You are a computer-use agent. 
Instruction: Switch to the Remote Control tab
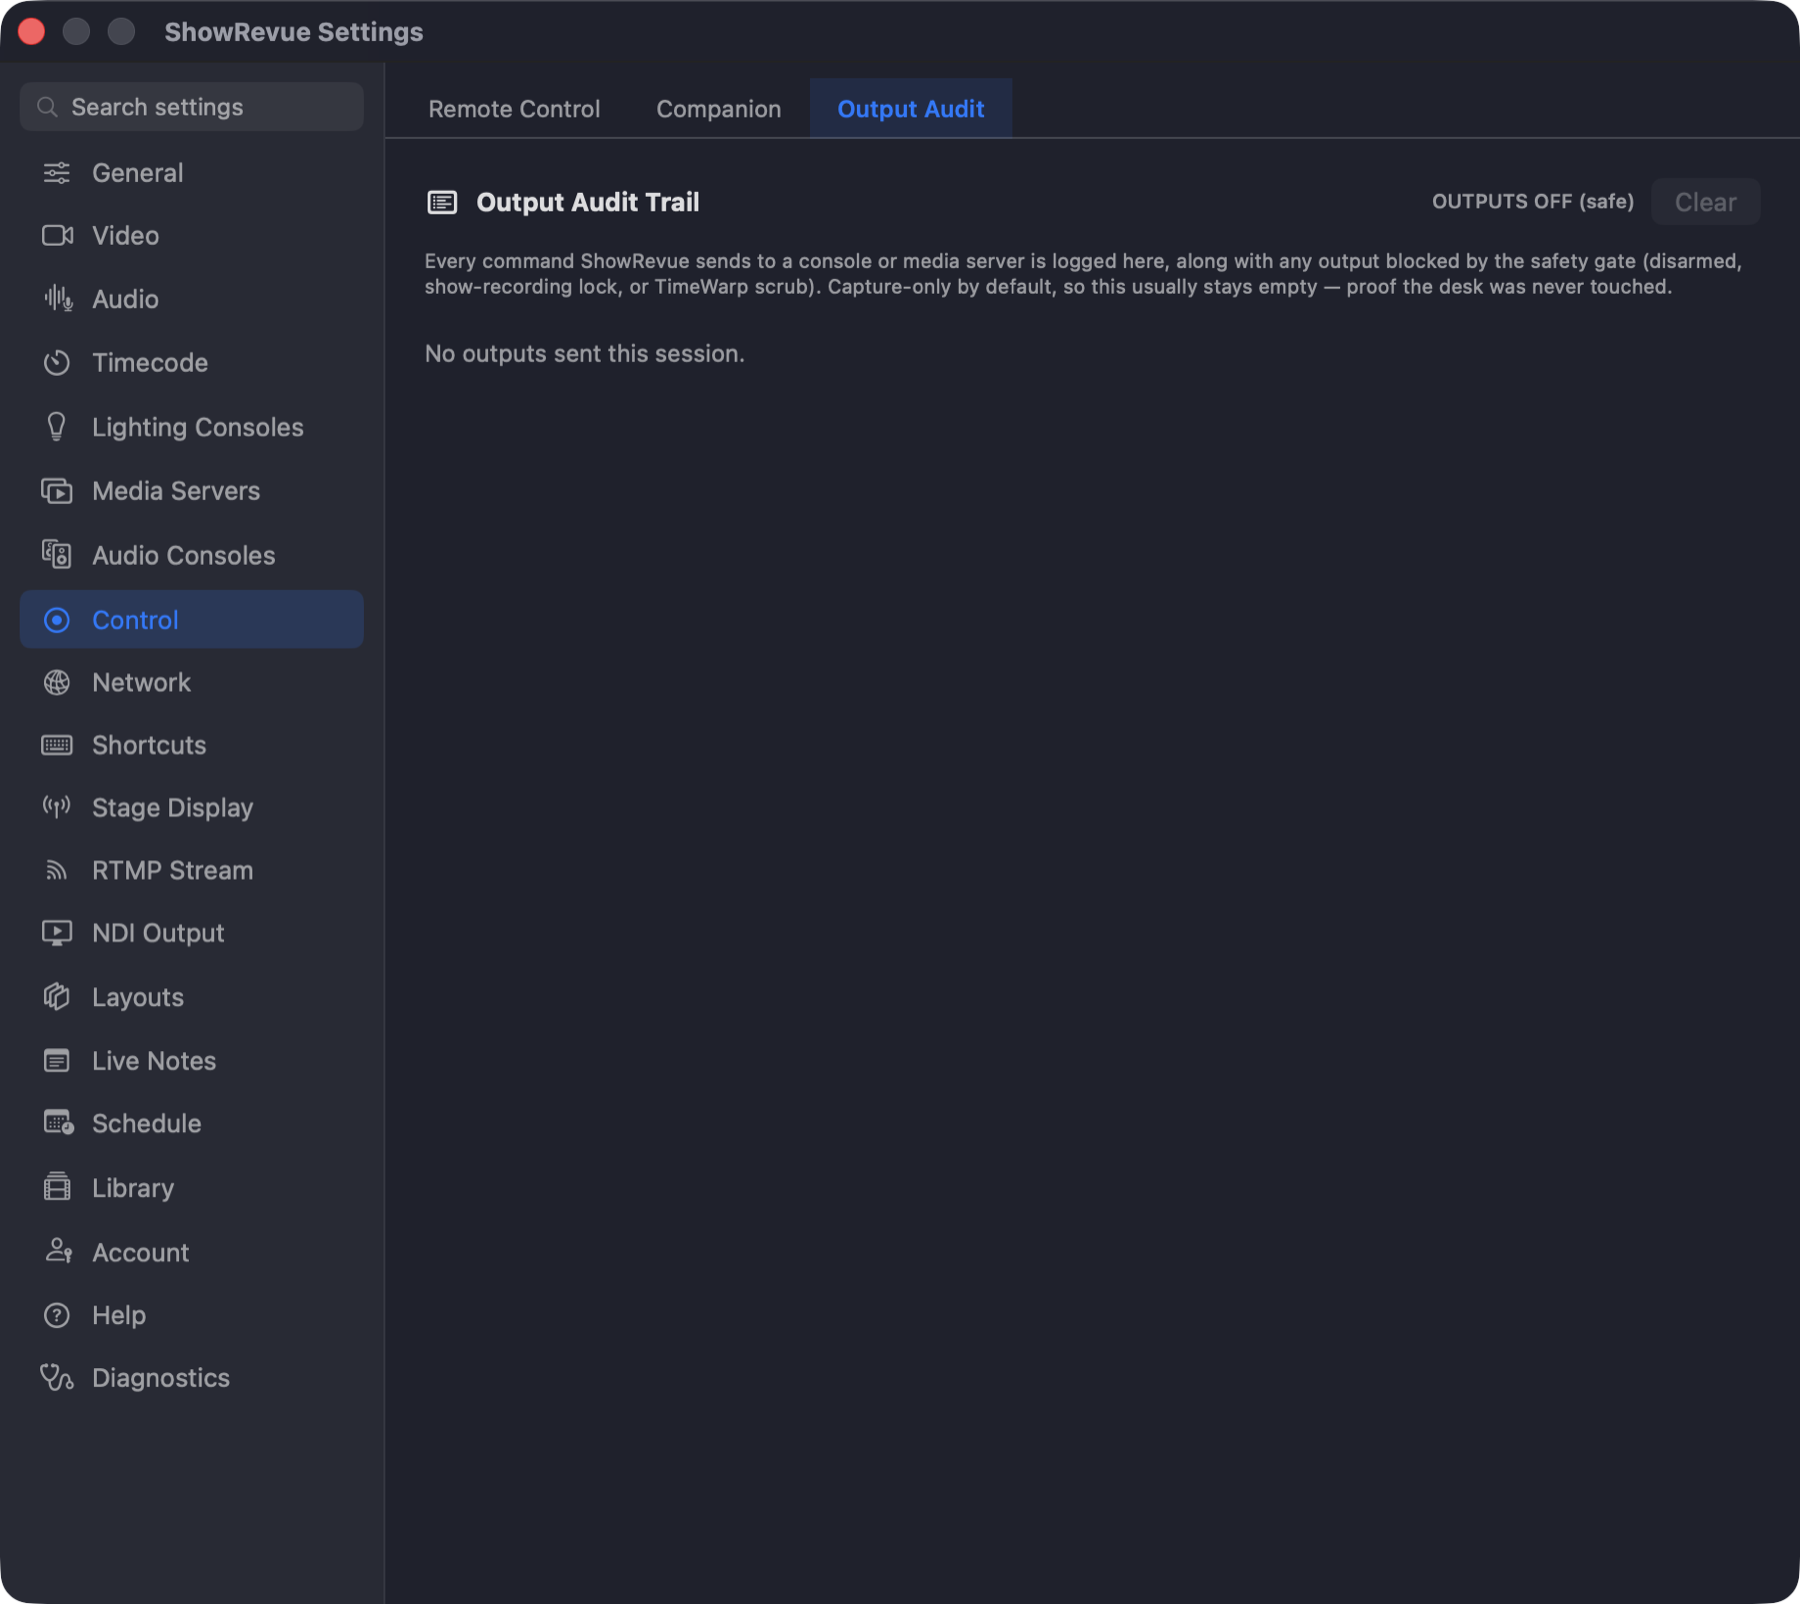[x=514, y=109]
